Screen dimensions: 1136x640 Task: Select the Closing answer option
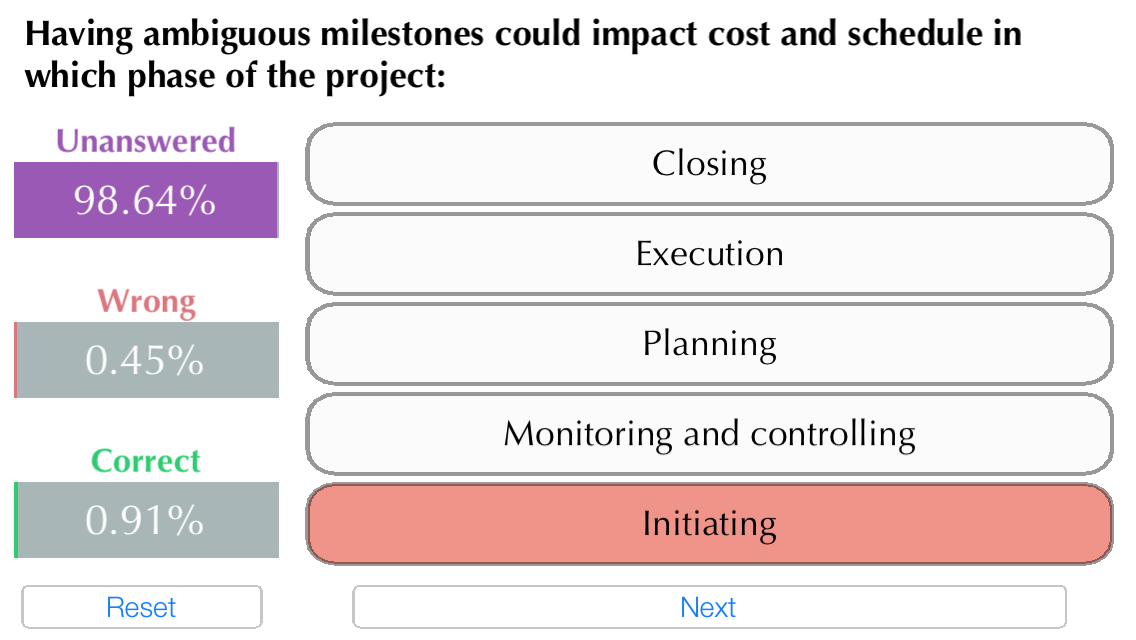pyautogui.click(x=709, y=164)
